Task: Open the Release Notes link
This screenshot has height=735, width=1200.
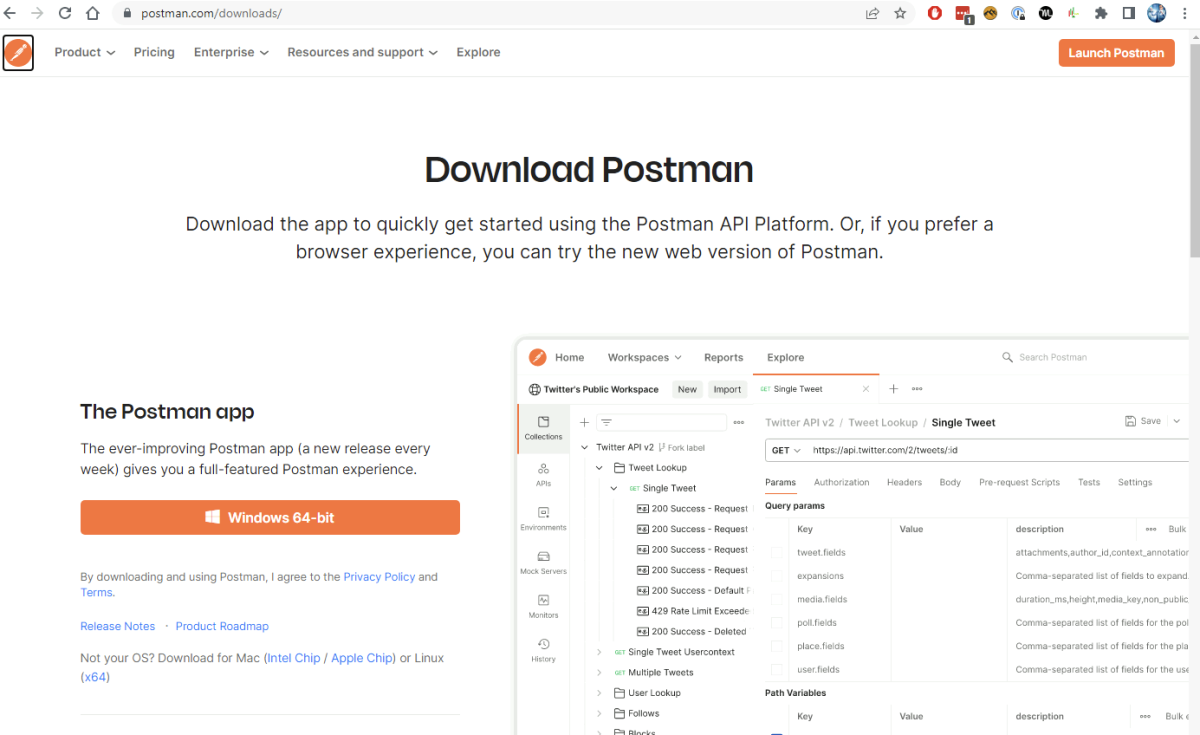Action: click(118, 625)
